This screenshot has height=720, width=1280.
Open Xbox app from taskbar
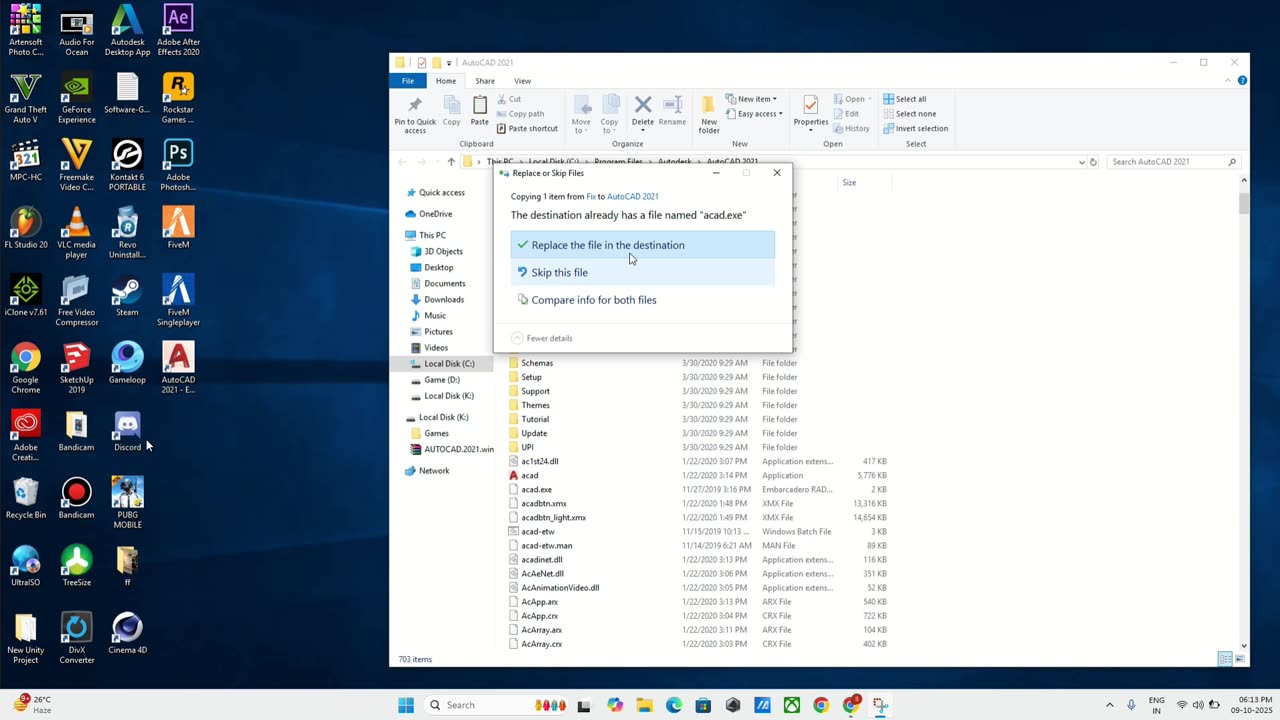791,705
